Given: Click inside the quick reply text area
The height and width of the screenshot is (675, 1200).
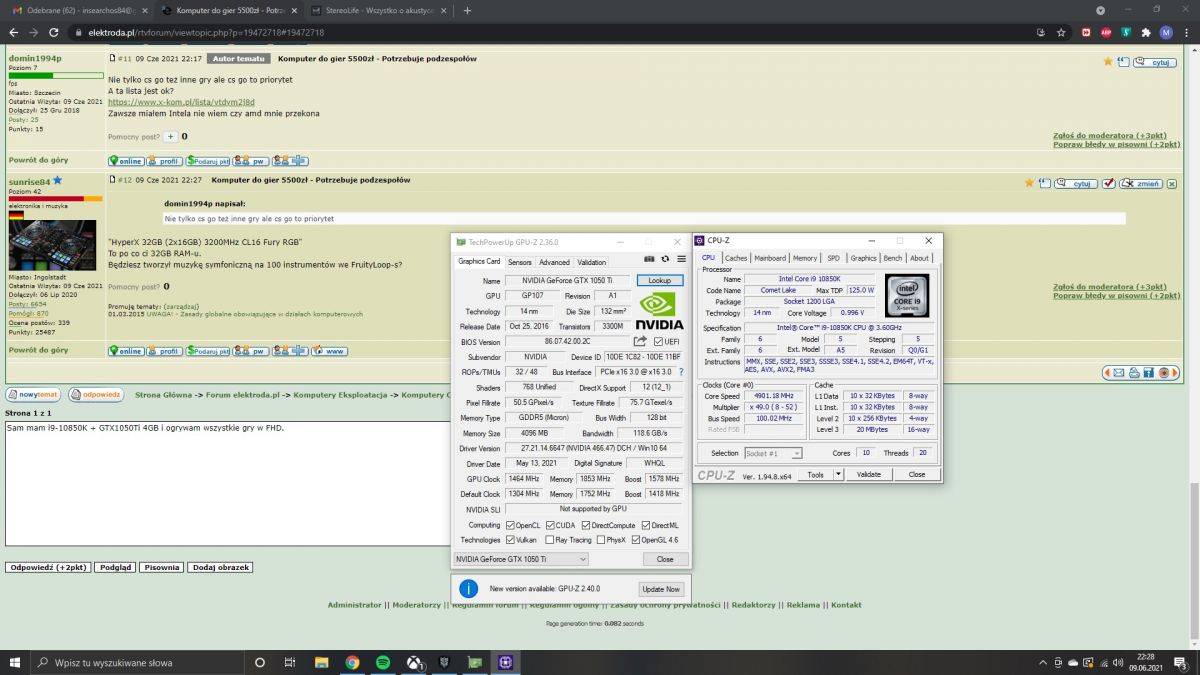Looking at the screenshot, I should pyautogui.click(x=228, y=482).
